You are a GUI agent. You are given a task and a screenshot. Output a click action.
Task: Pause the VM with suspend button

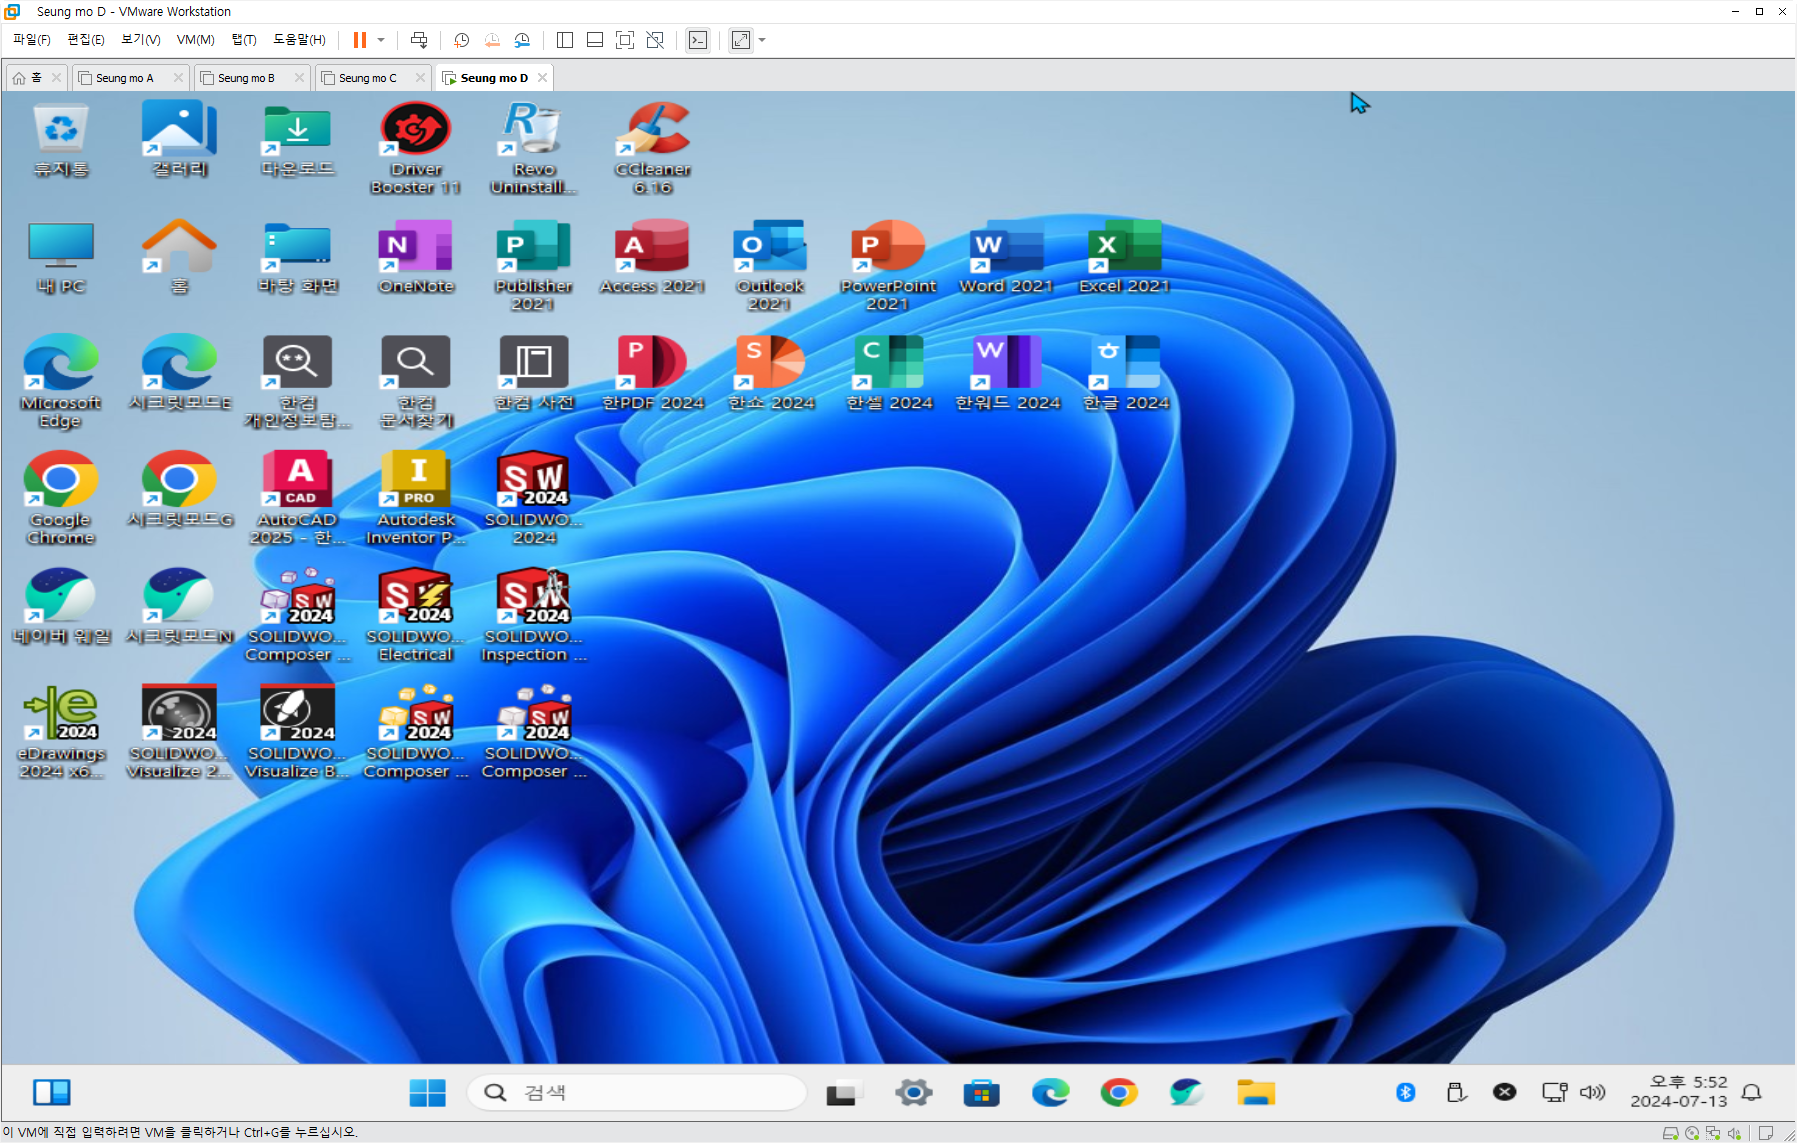pyautogui.click(x=360, y=40)
